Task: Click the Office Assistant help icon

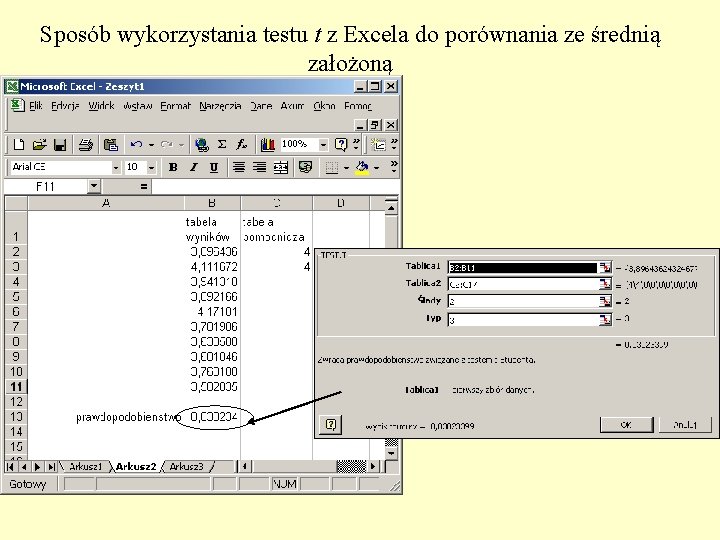Action: pyautogui.click(x=341, y=145)
